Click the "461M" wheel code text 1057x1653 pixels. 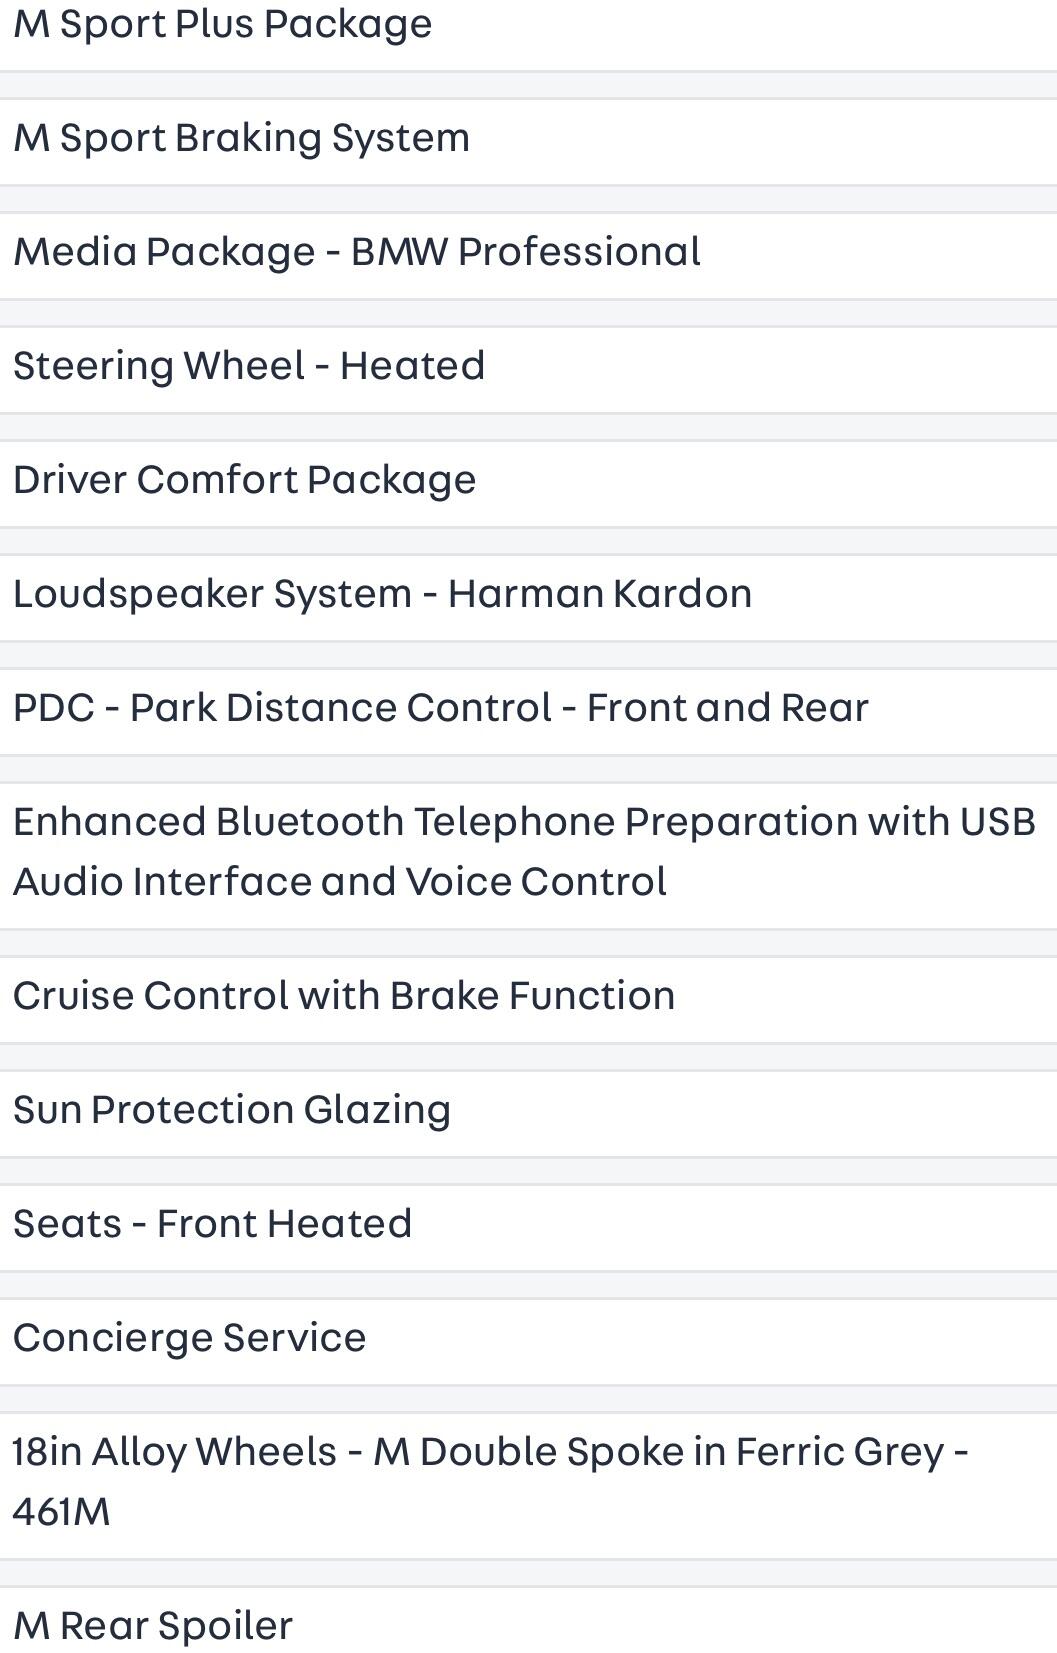pos(61,1512)
